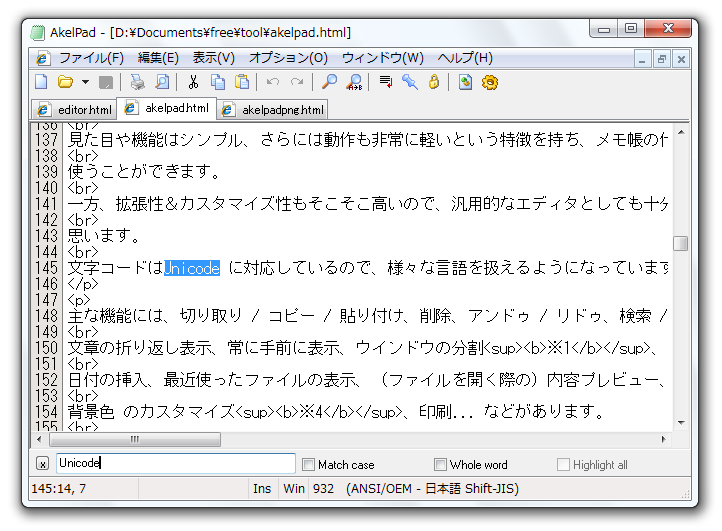Click the Undo arrow icon
This screenshot has height=531, width=722.
pyautogui.click(x=273, y=82)
